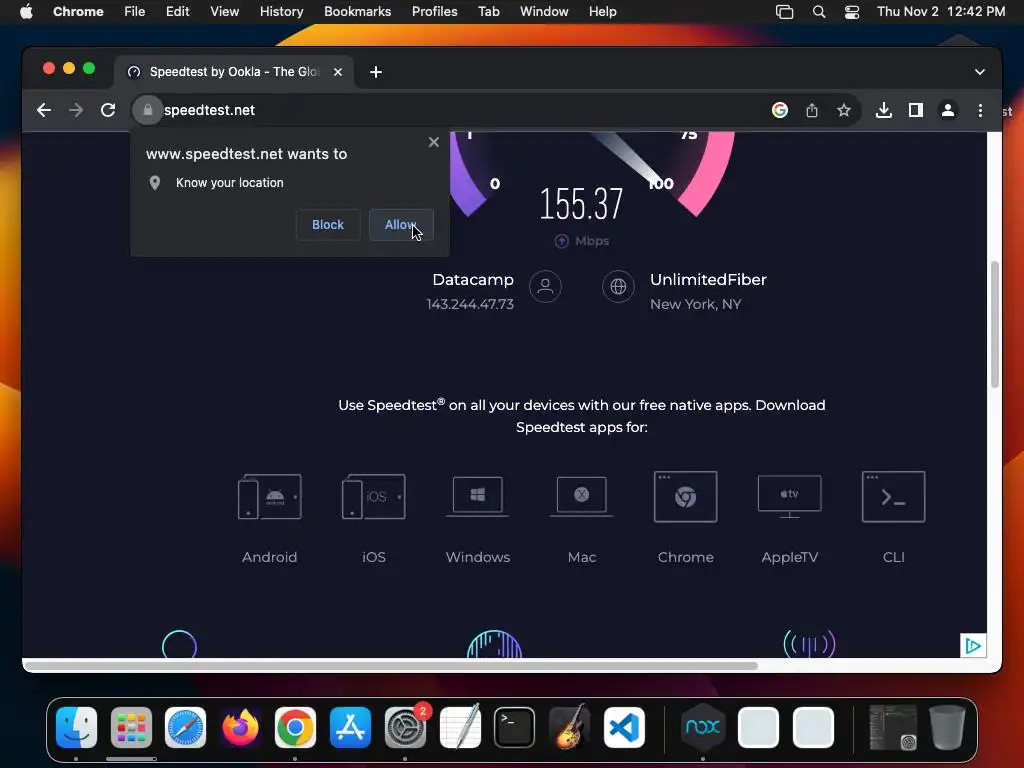Open Launchpad from the Dock
The image size is (1024, 768).
tap(131, 727)
